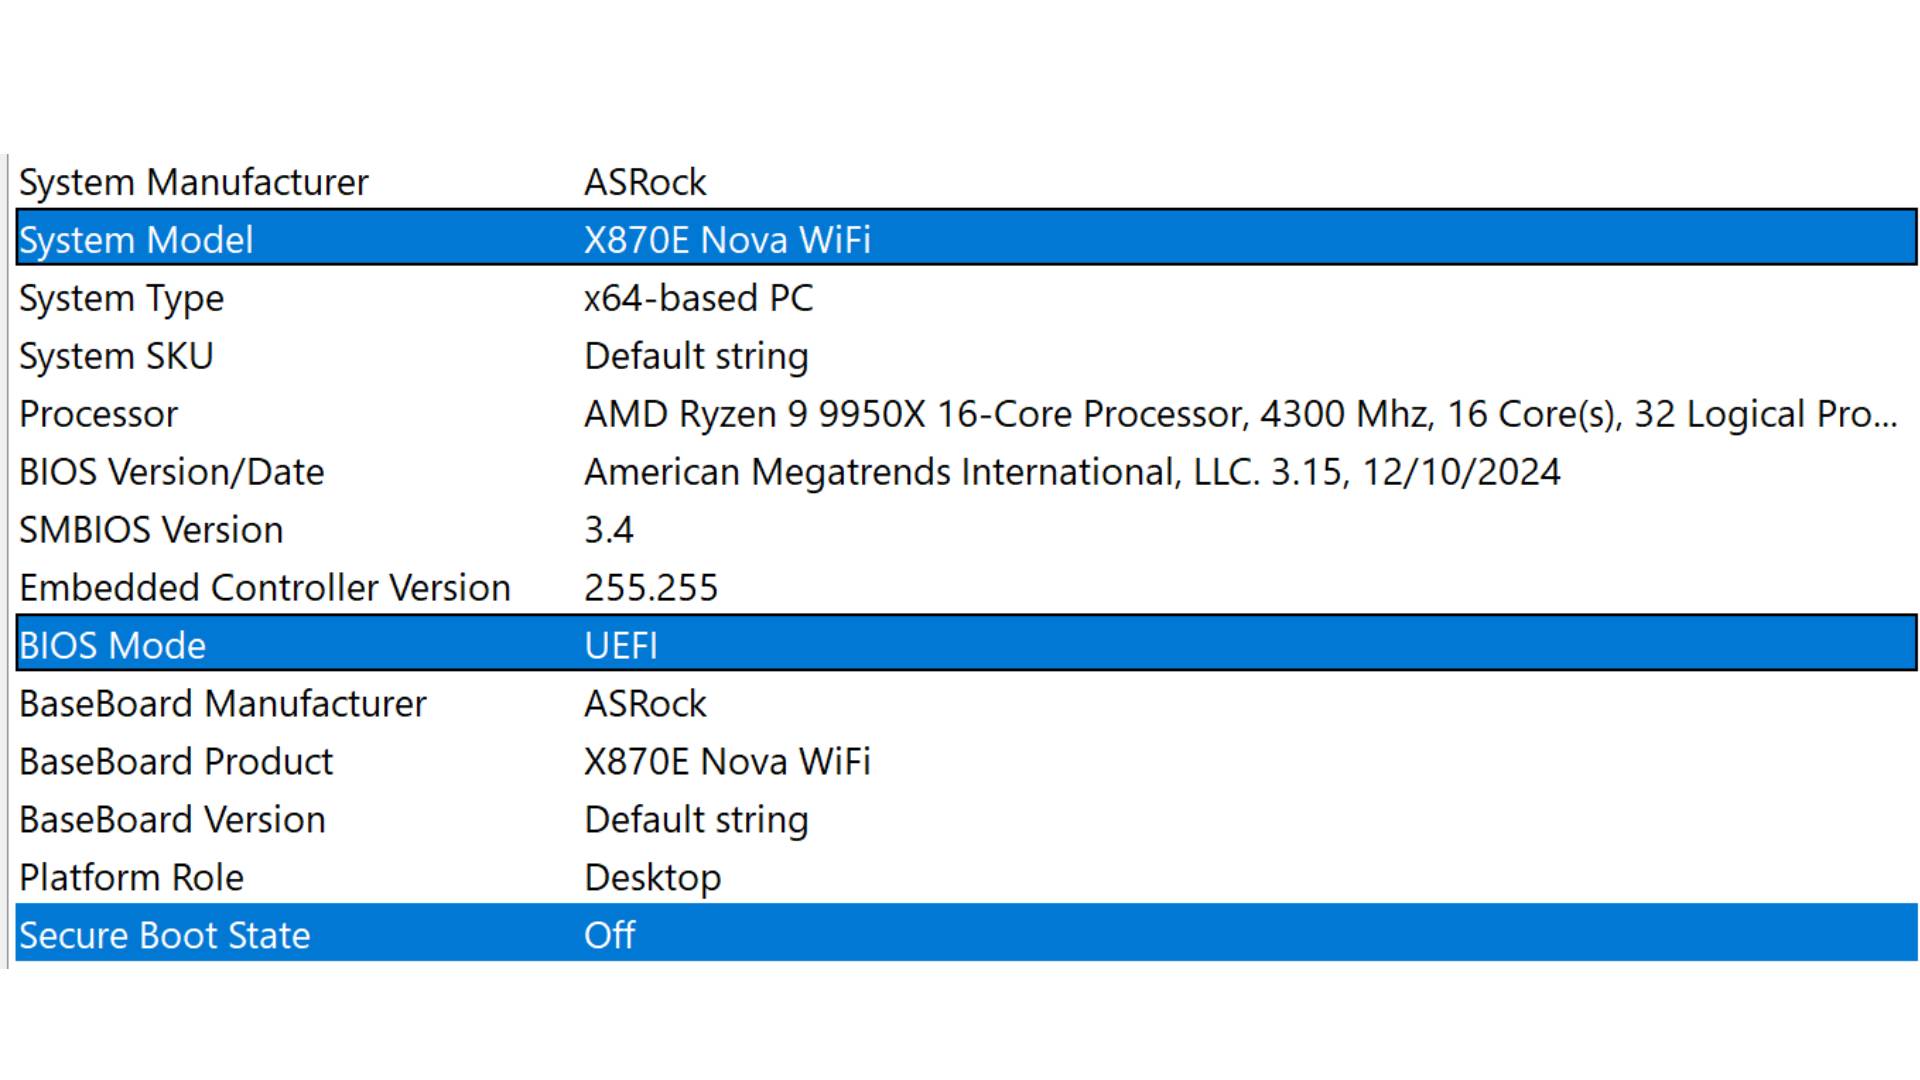This screenshot has height=1080, width=1920.
Task: Click the highlighted BIOS Mode row label
Action: 112,646
